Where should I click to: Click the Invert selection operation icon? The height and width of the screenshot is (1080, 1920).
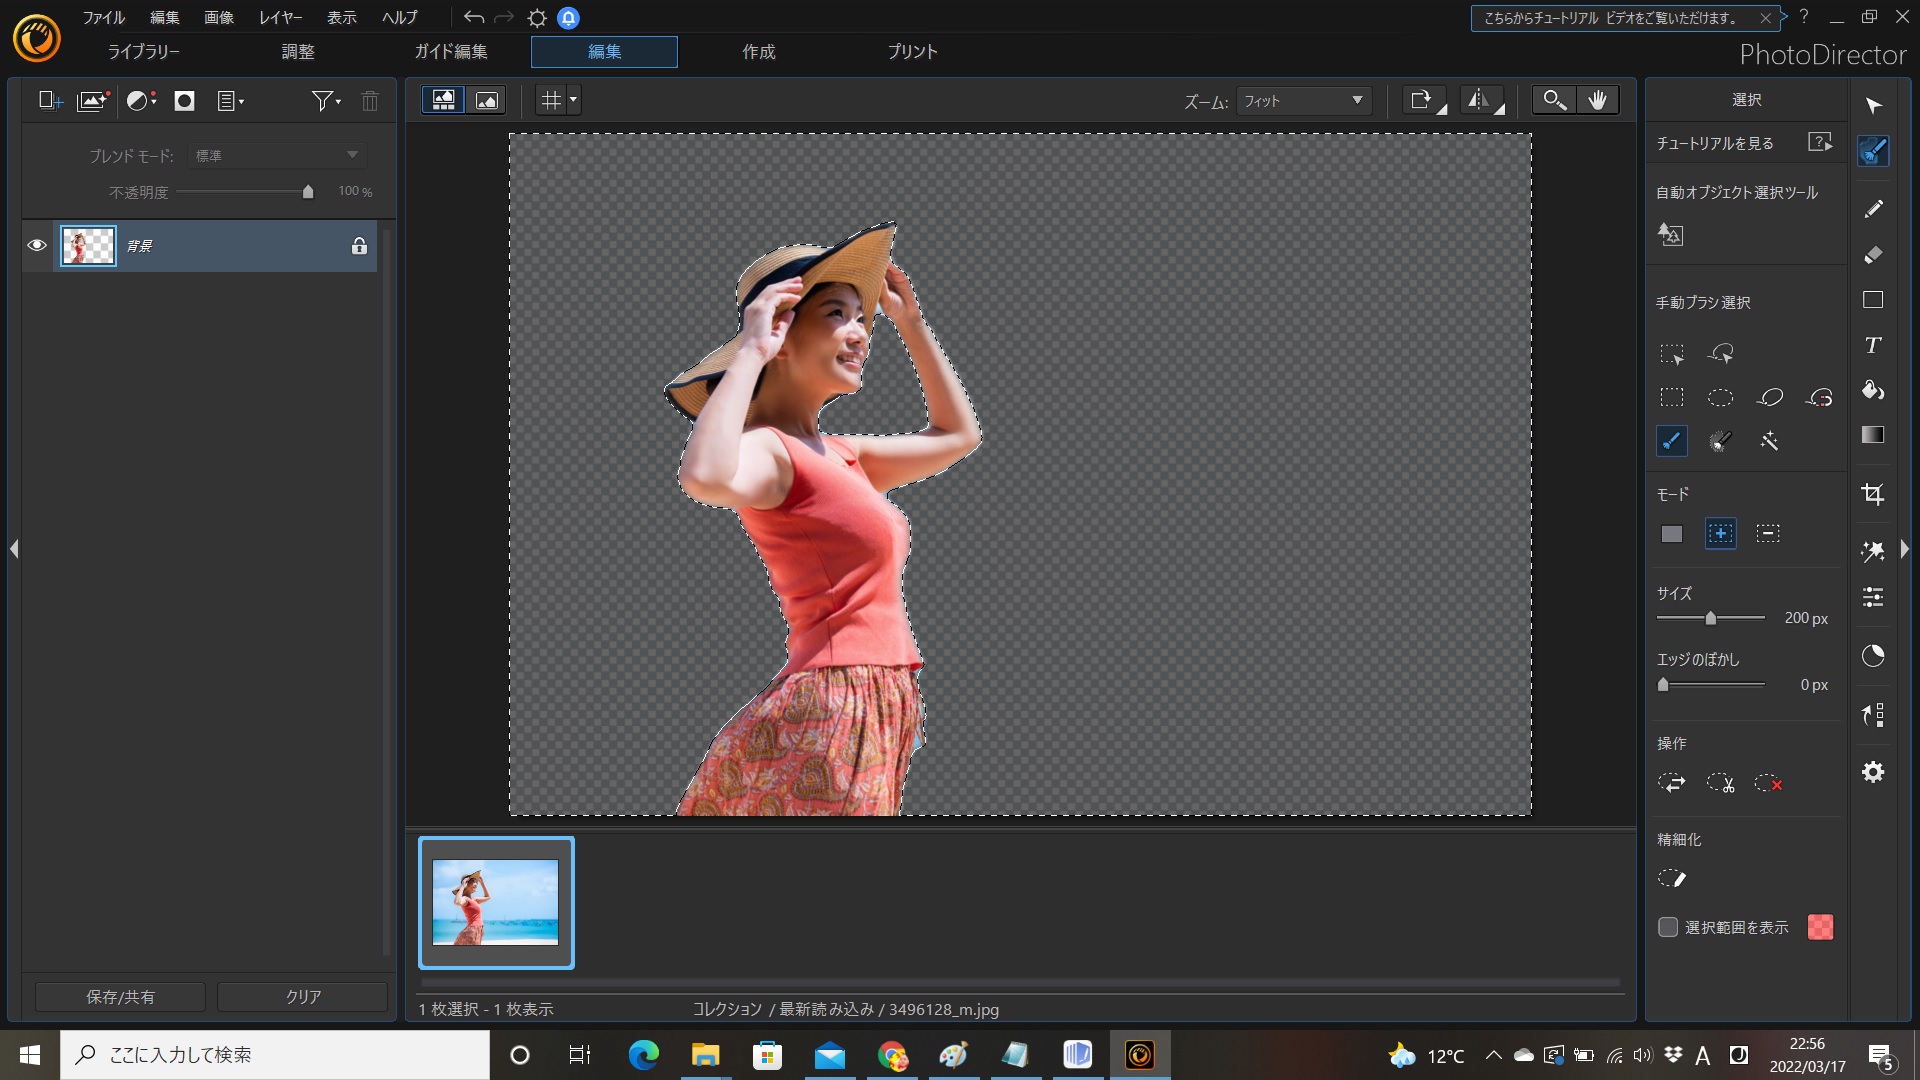pyautogui.click(x=1671, y=783)
